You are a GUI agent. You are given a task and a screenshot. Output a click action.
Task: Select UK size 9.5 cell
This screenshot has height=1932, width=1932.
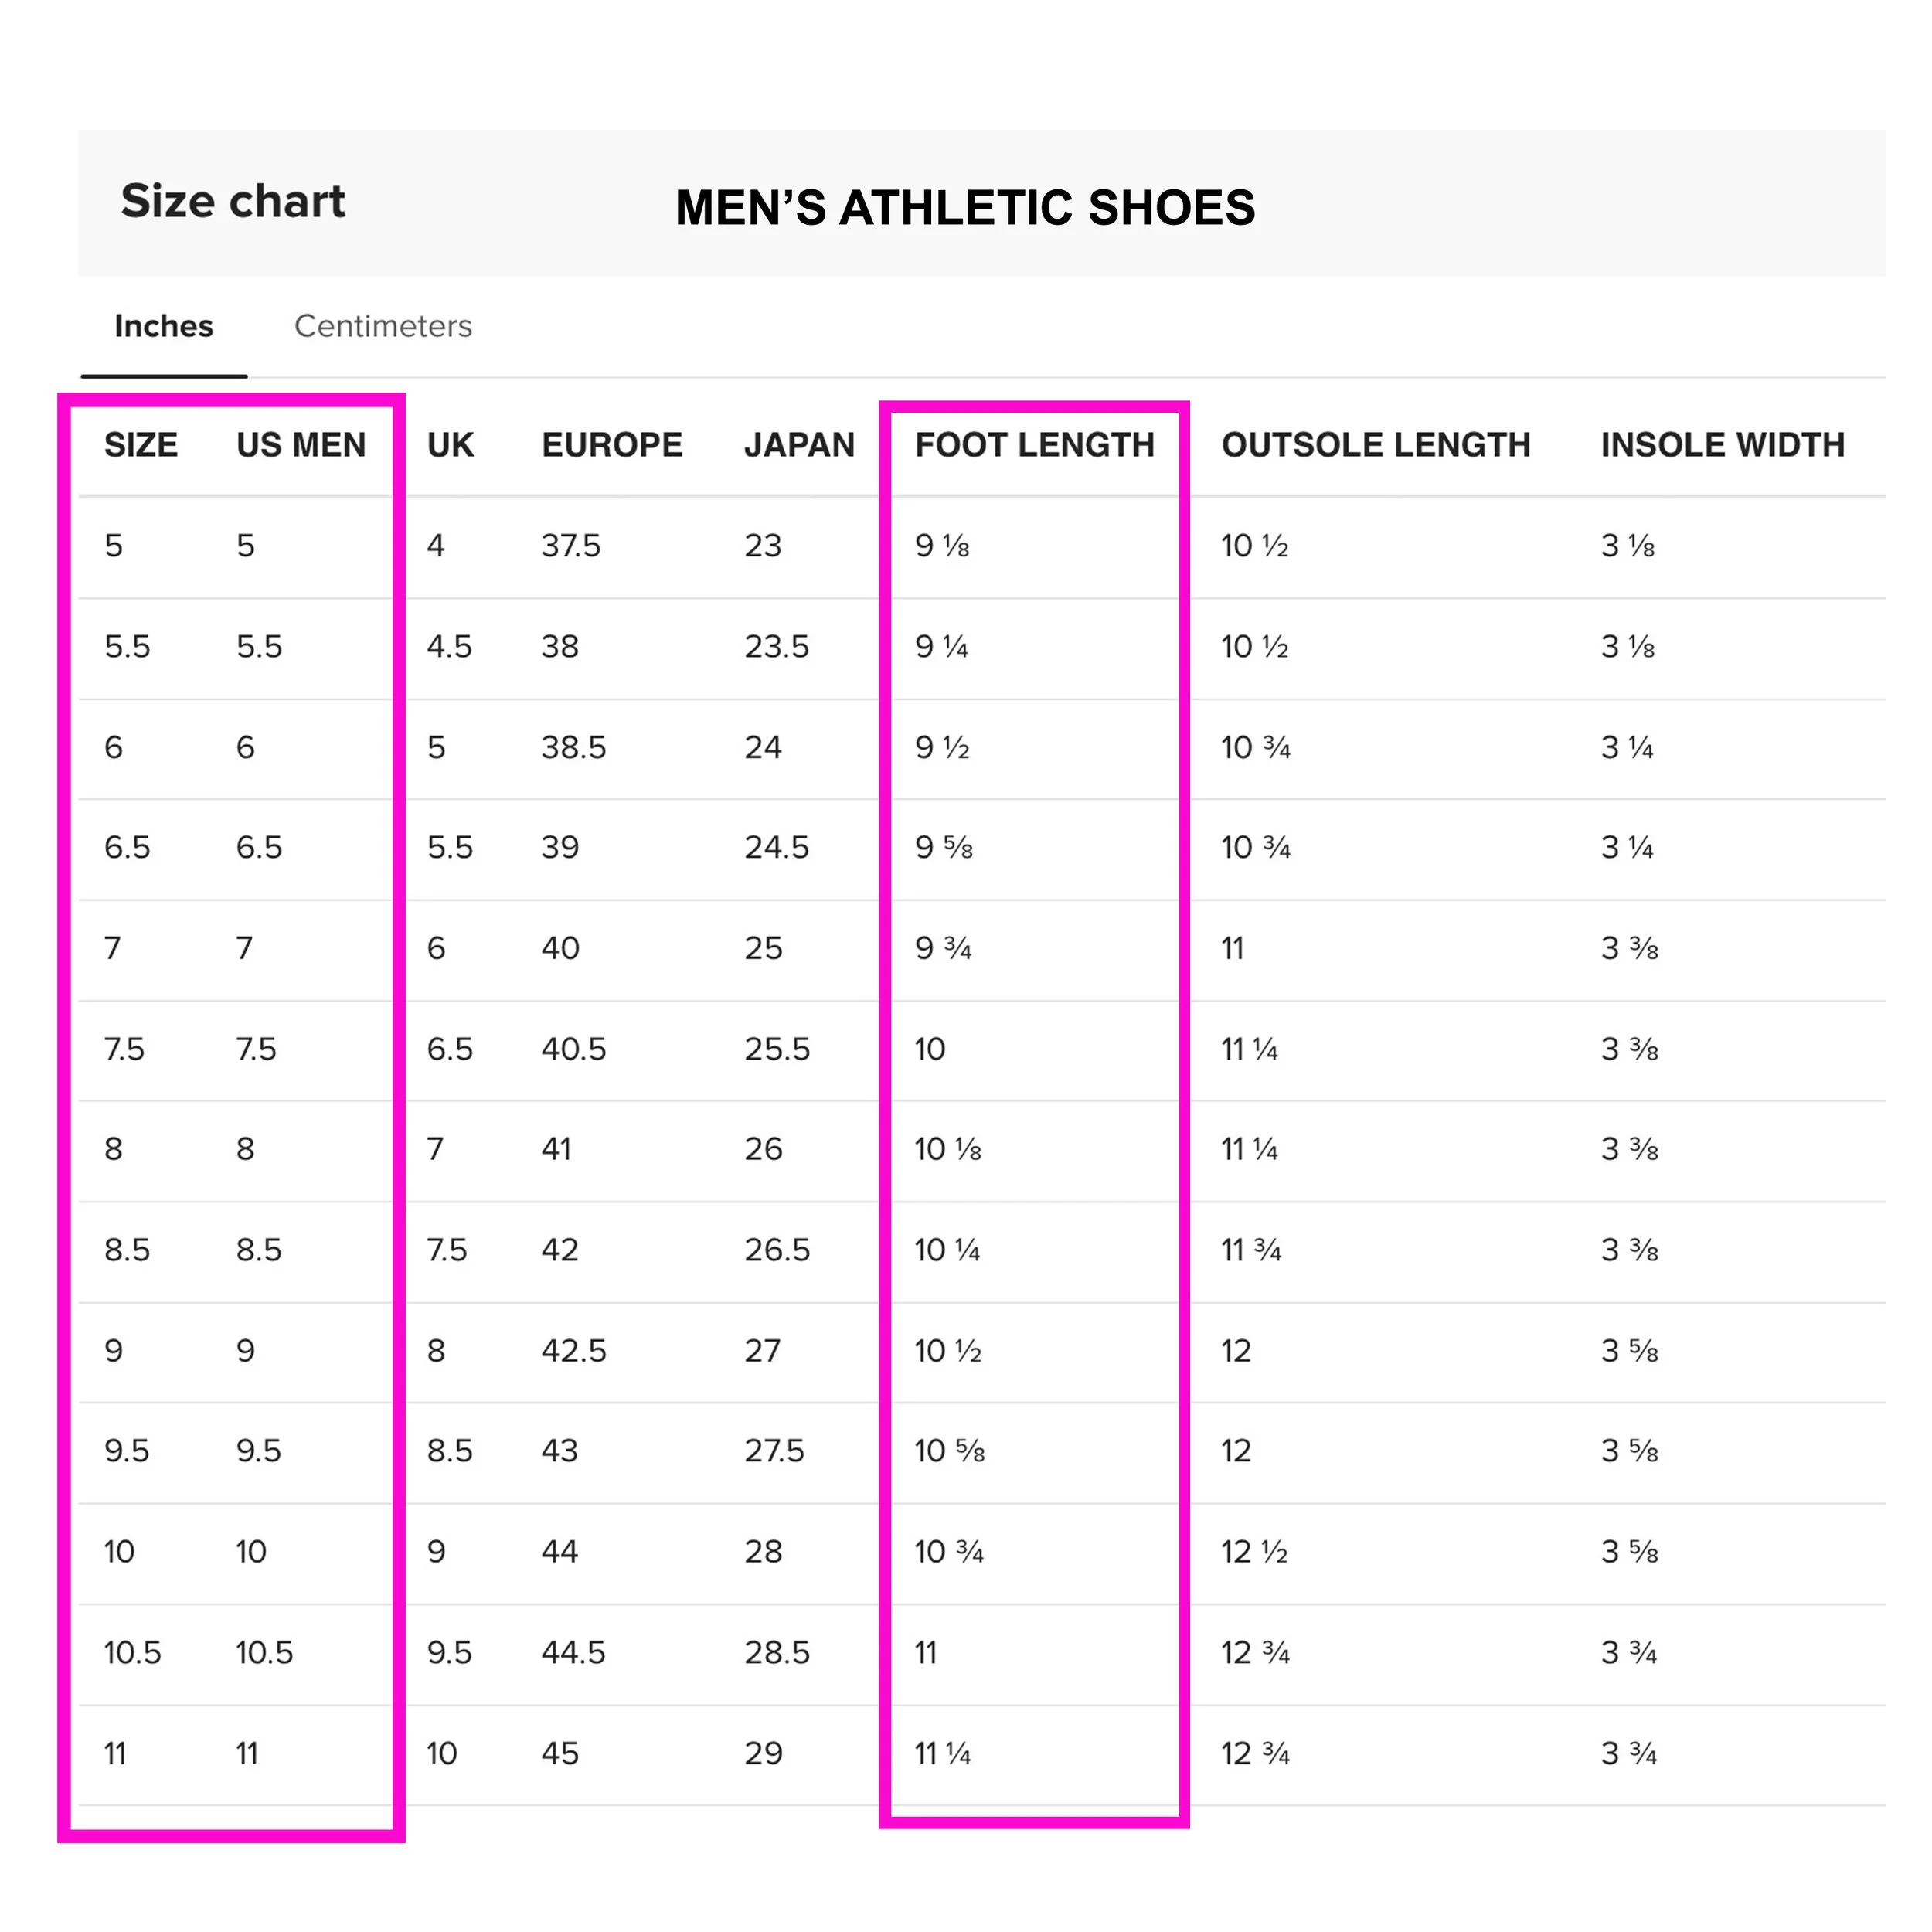[x=449, y=1653]
